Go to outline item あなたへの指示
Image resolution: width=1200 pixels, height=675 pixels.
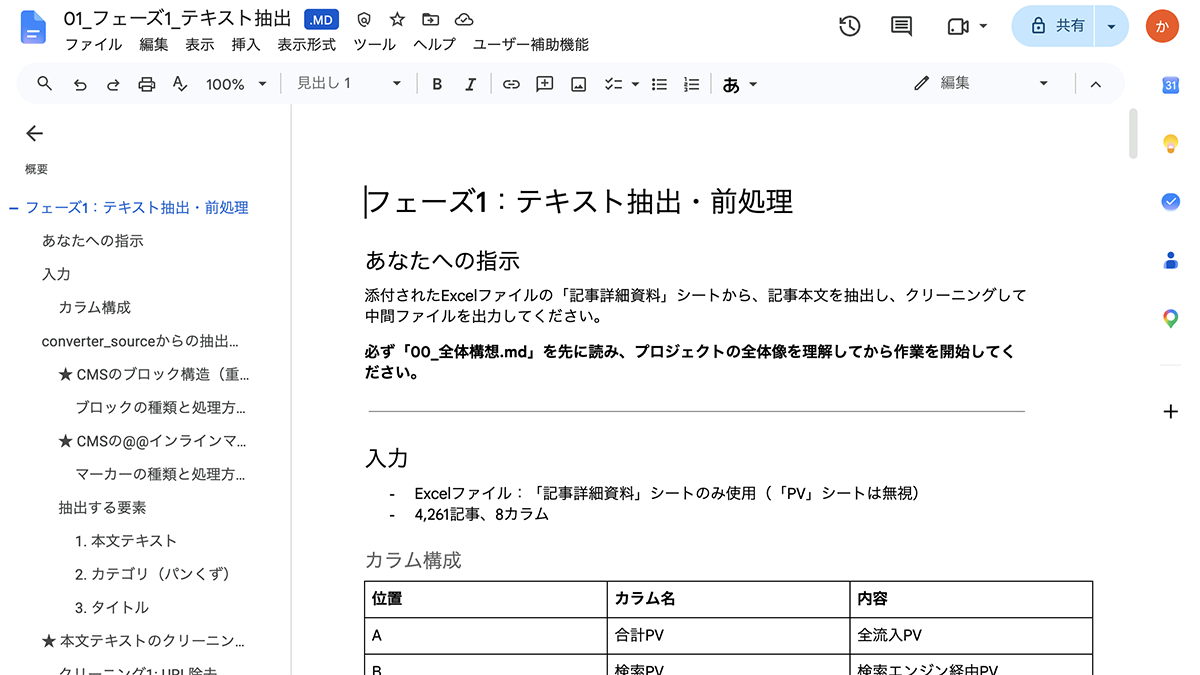(x=93, y=241)
